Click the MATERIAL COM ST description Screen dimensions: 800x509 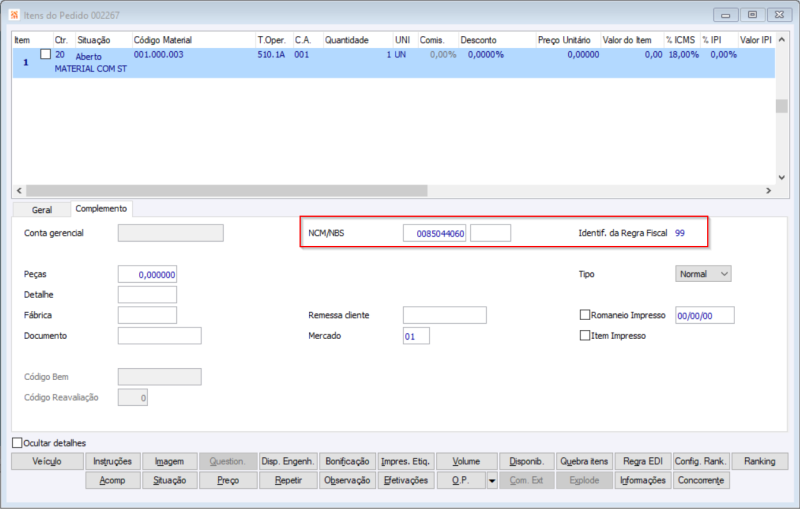[x=90, y=68]
